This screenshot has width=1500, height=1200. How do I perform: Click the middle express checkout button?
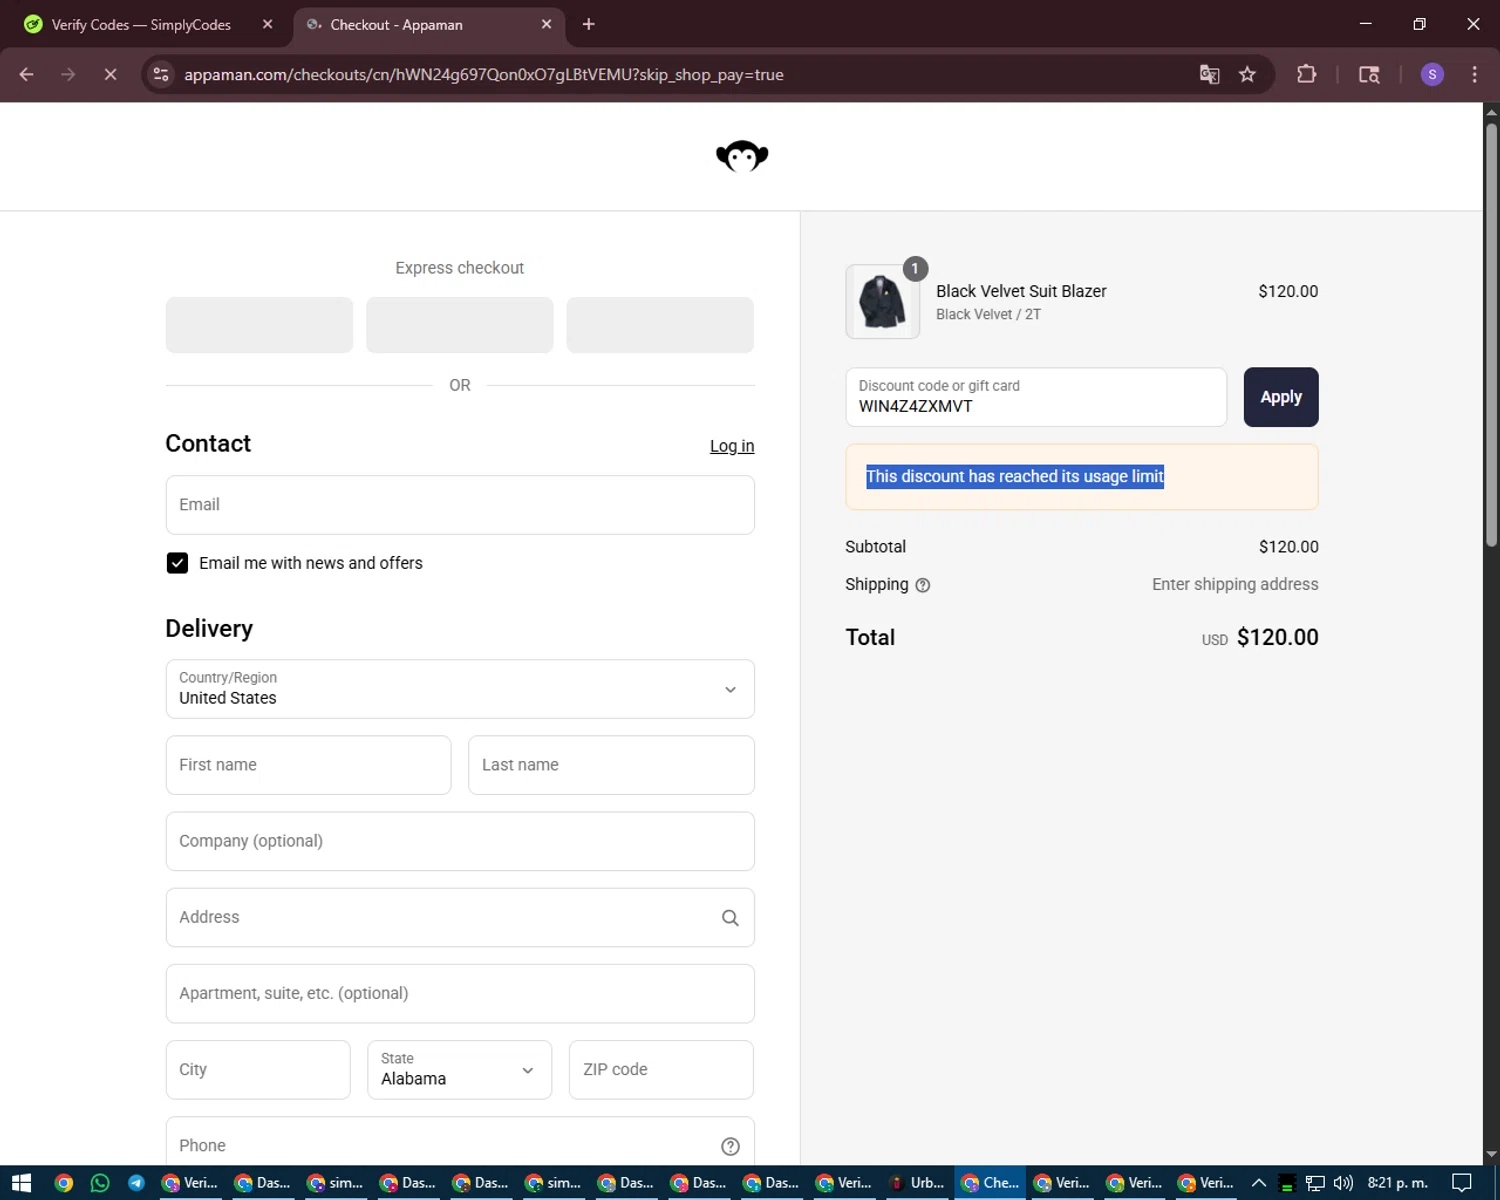point(460,325)
